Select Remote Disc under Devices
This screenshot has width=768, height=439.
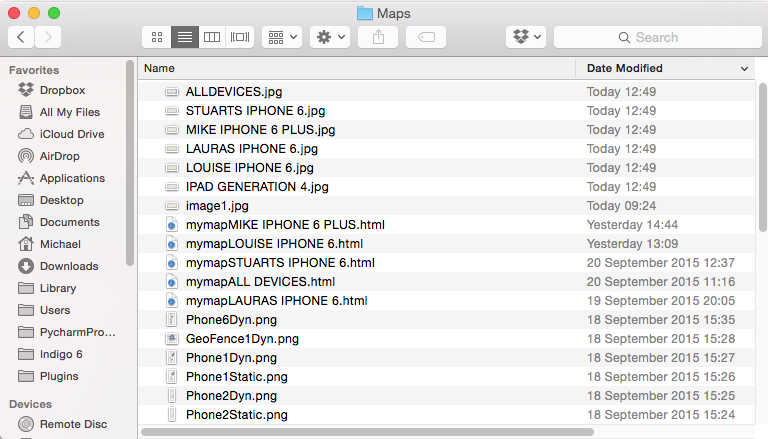click(x=73, y=424)
